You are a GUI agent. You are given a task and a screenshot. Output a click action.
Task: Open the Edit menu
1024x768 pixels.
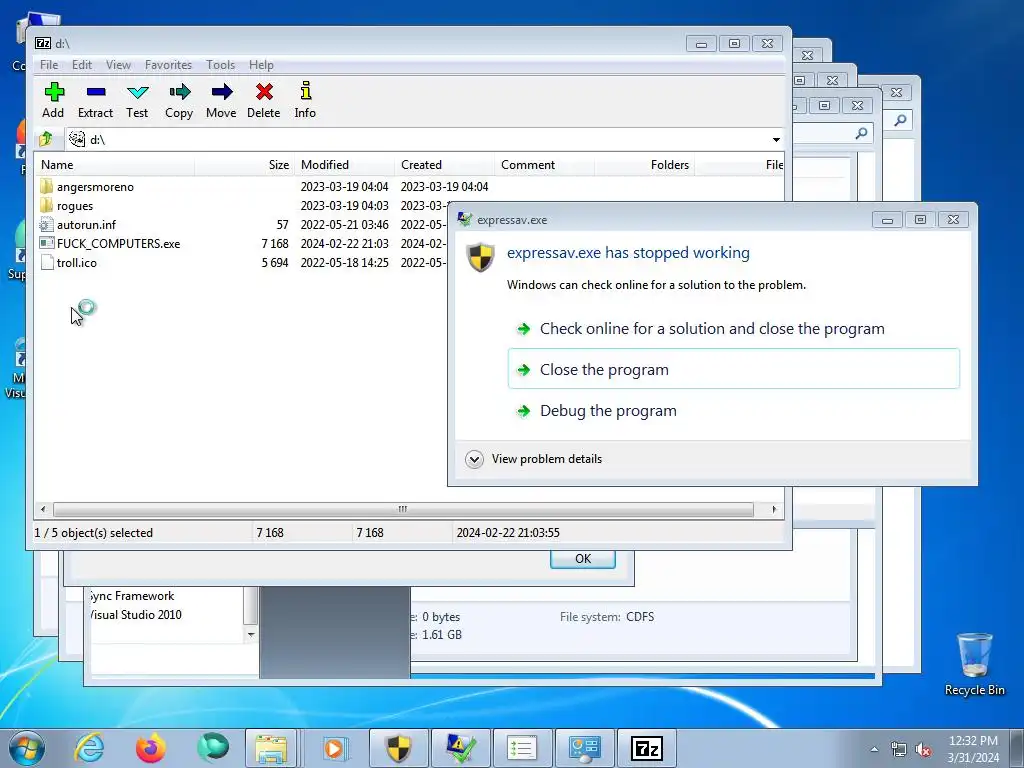[82, 65]
